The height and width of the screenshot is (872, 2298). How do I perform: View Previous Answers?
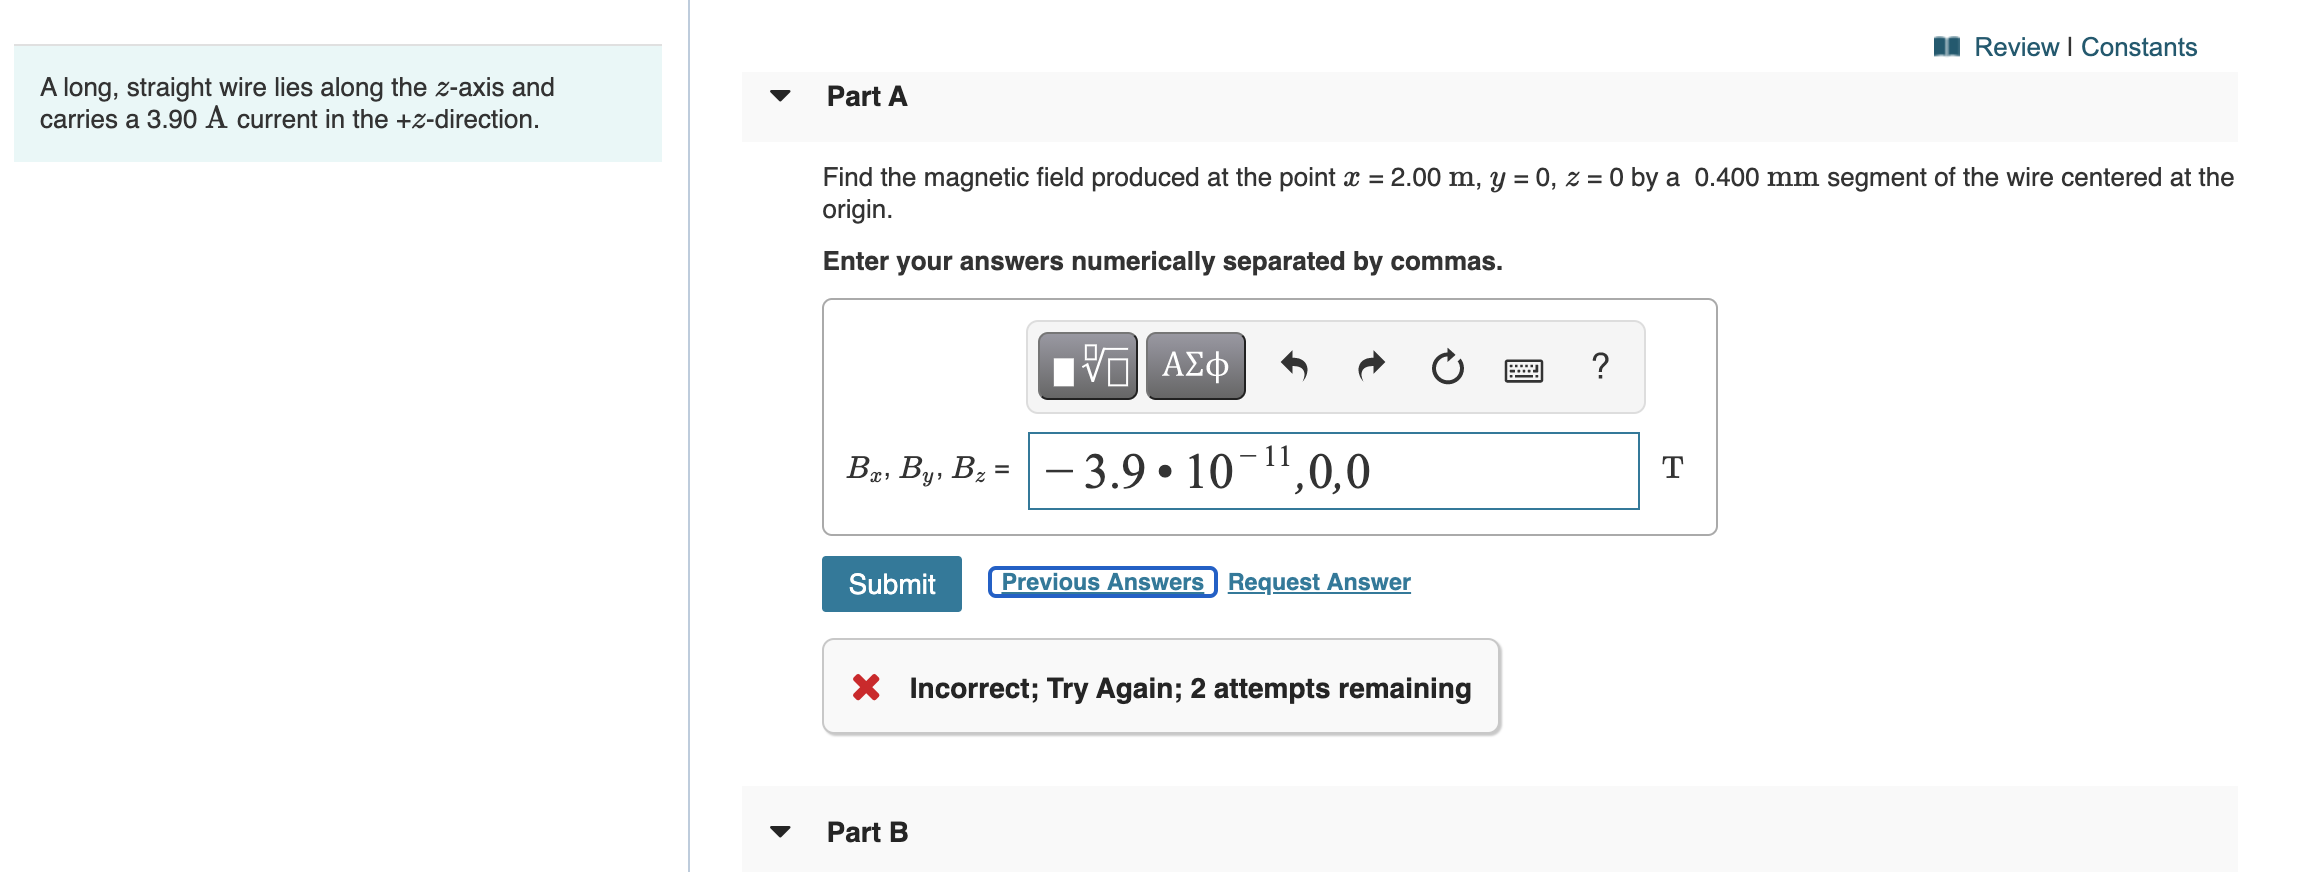(x=1102, y=582)
